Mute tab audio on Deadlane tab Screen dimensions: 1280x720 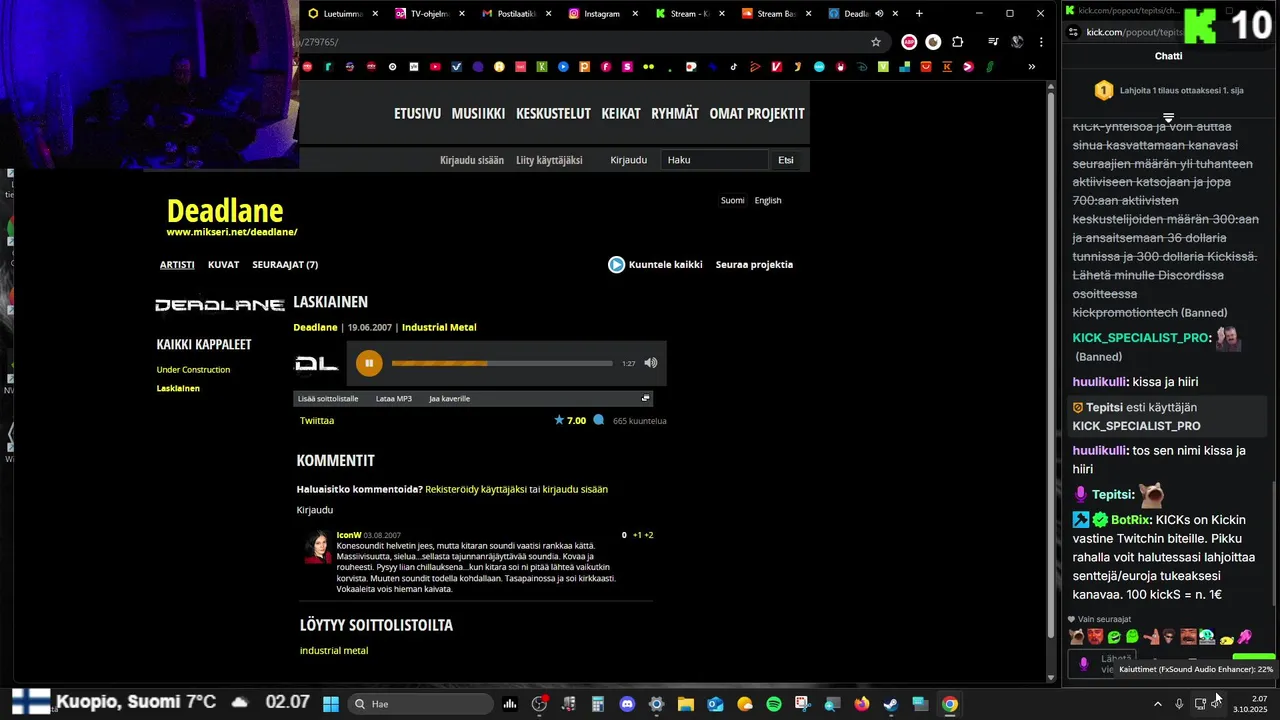(879, 14)
